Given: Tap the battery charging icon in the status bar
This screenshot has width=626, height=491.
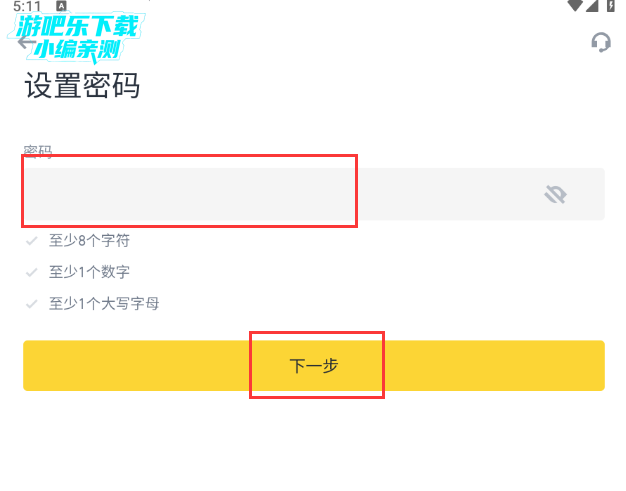Looking at the screenshot, I should [x=611, y=6].
